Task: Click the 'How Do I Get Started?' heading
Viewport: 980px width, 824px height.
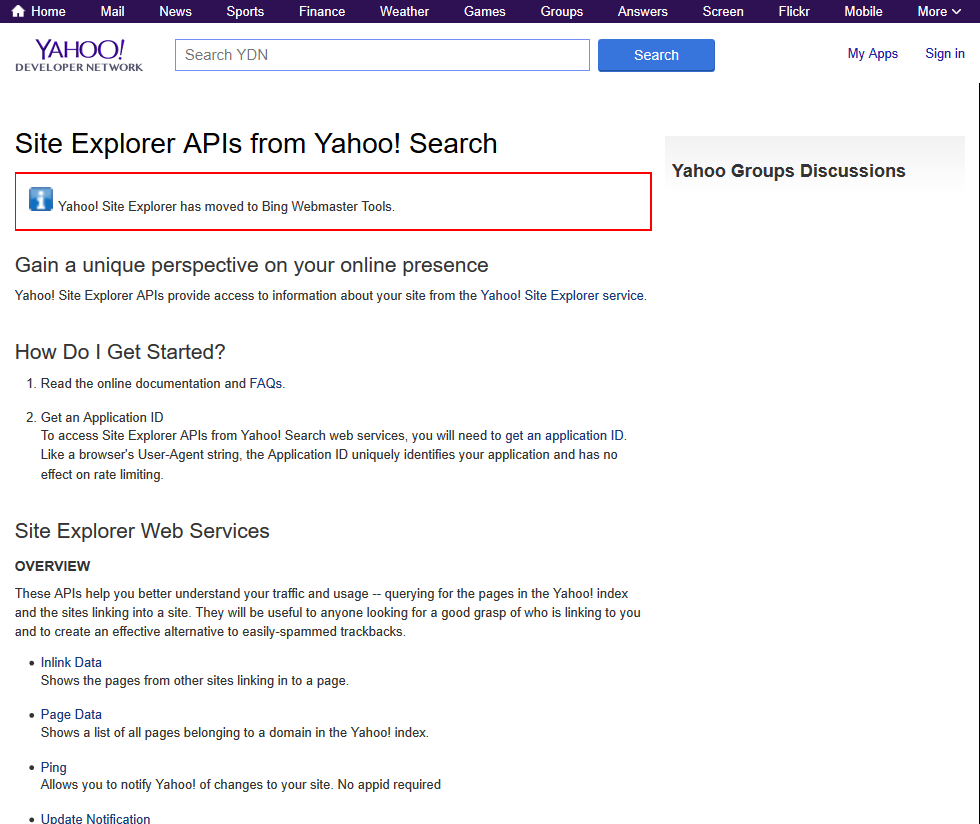Action: pyautogui.click(x=120, y=352)
